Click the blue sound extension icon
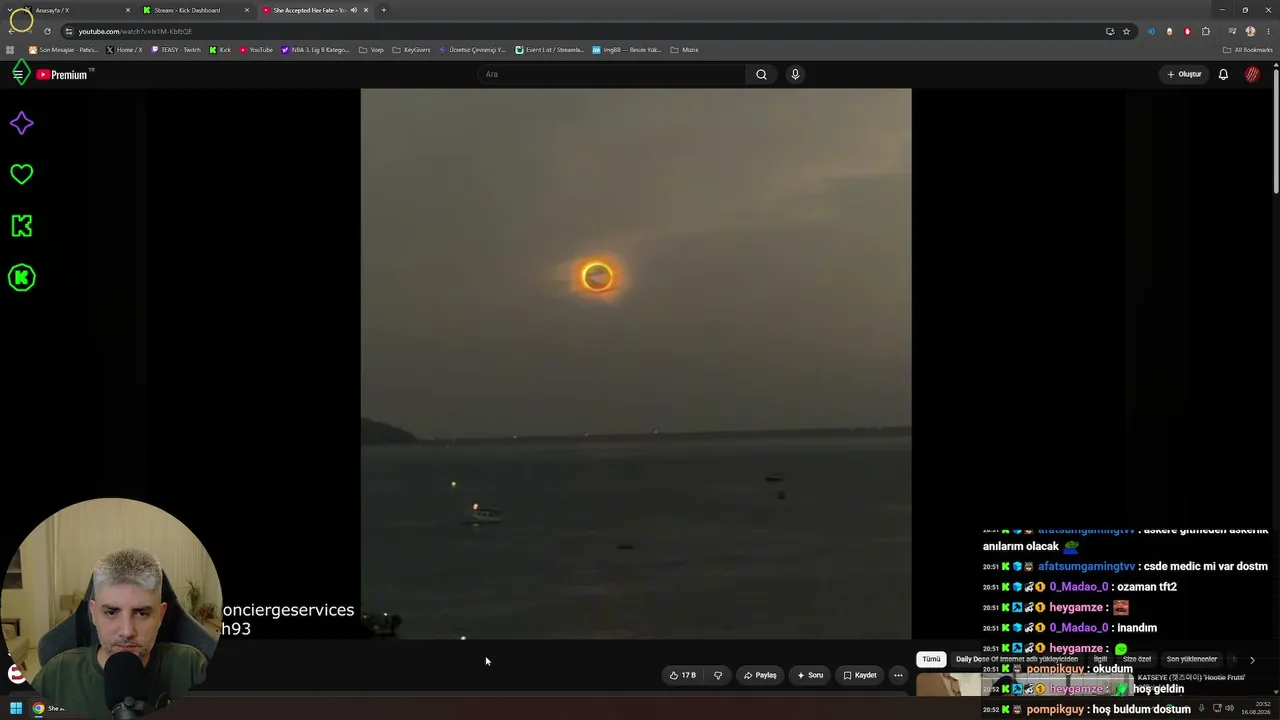1280x720 pixels. (1151, 31)
